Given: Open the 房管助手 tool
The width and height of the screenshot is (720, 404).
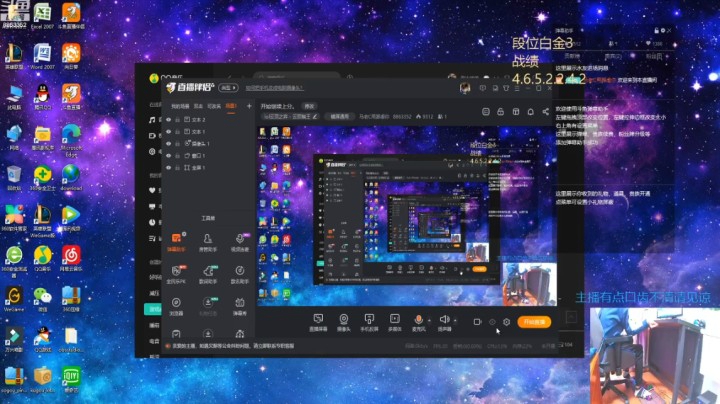Looking at the screenshot, I should (x=208, y=242).
